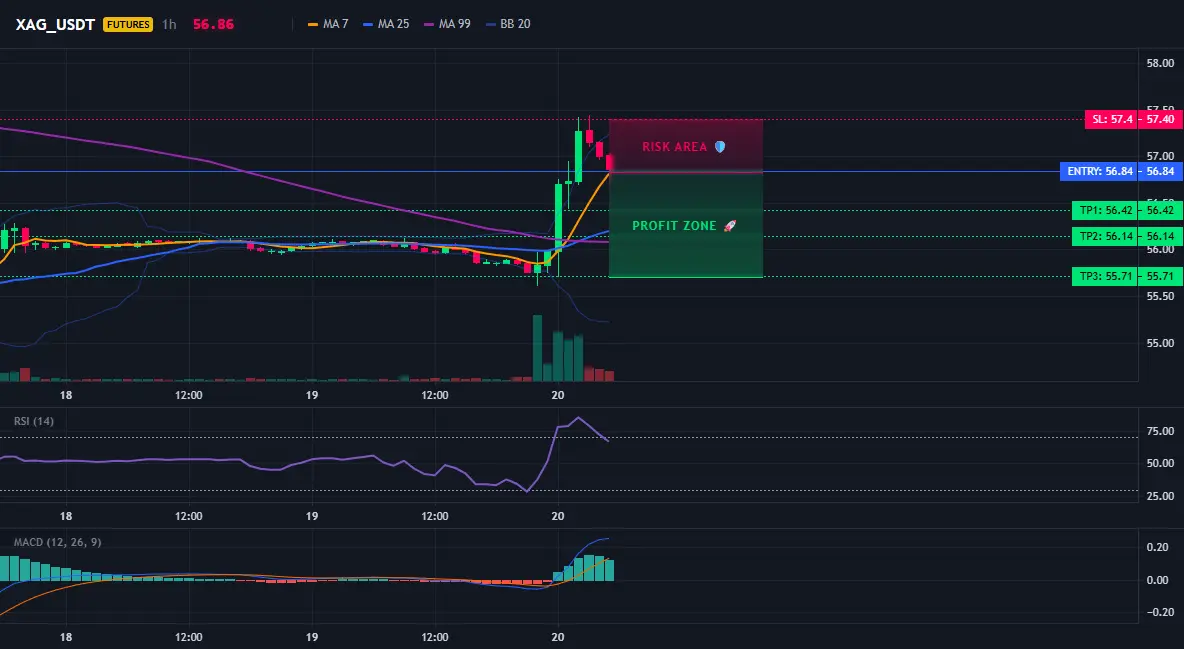The image size is (1184, 649).
Task: Click the 0.20 MACD axis value
Action: point(1158,547)
